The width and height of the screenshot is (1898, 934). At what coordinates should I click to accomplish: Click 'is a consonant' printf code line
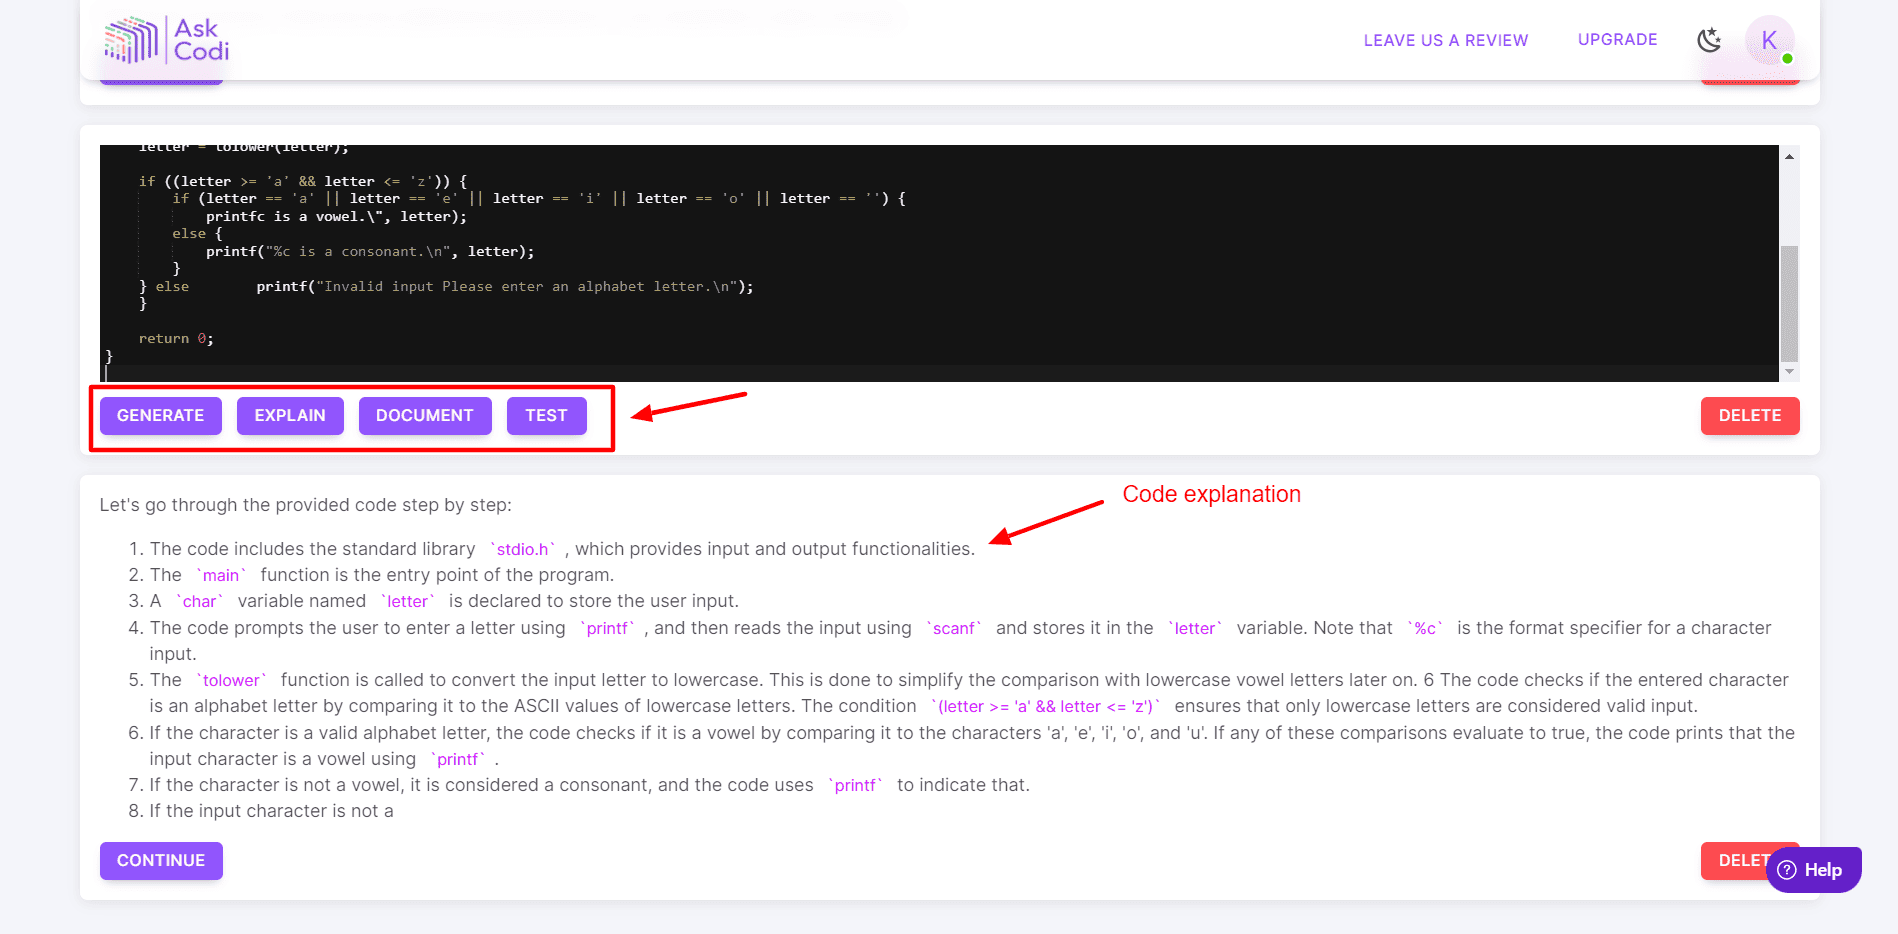pyautogui.click(x=370, y=252)
